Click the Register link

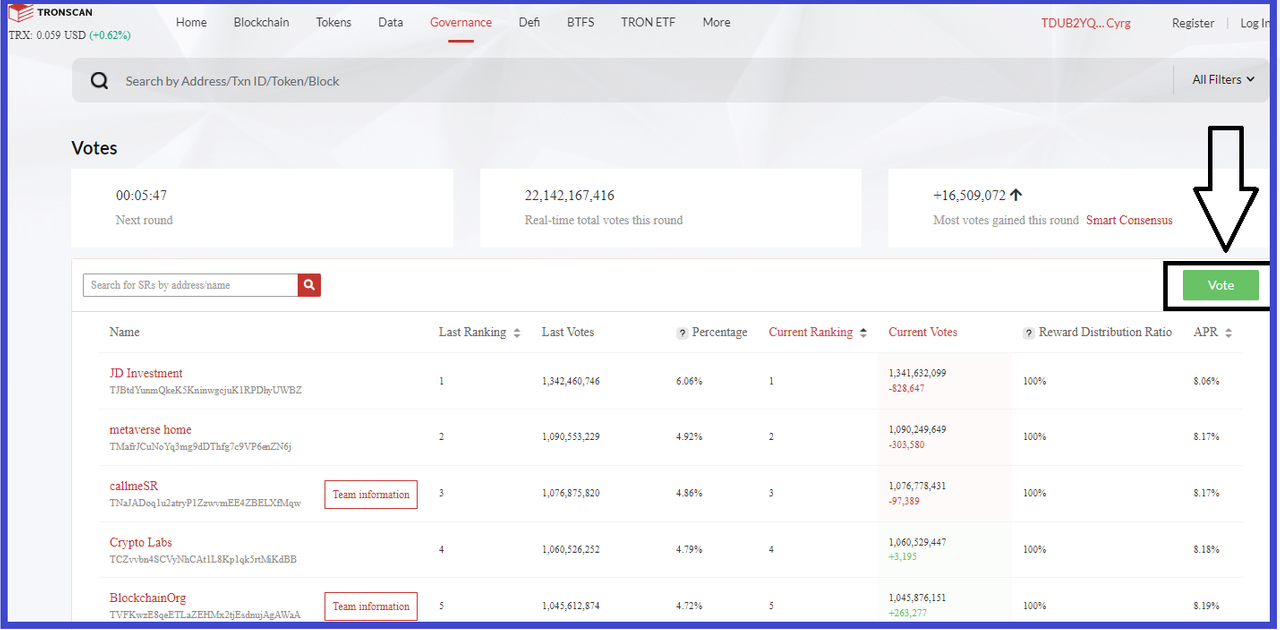[x=1193, y=23]
